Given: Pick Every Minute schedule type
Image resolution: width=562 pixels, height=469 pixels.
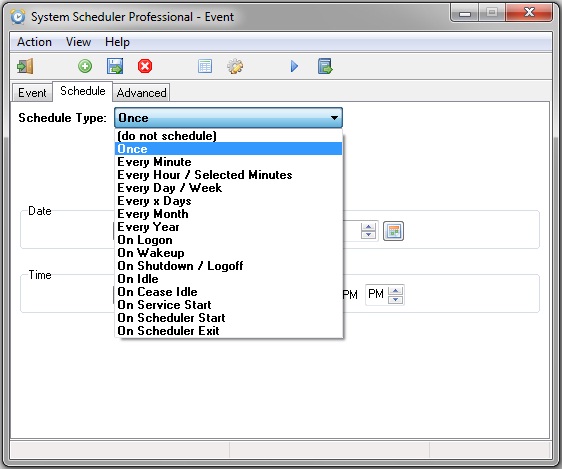Looking at the screenshot, I should pos(229,162).
